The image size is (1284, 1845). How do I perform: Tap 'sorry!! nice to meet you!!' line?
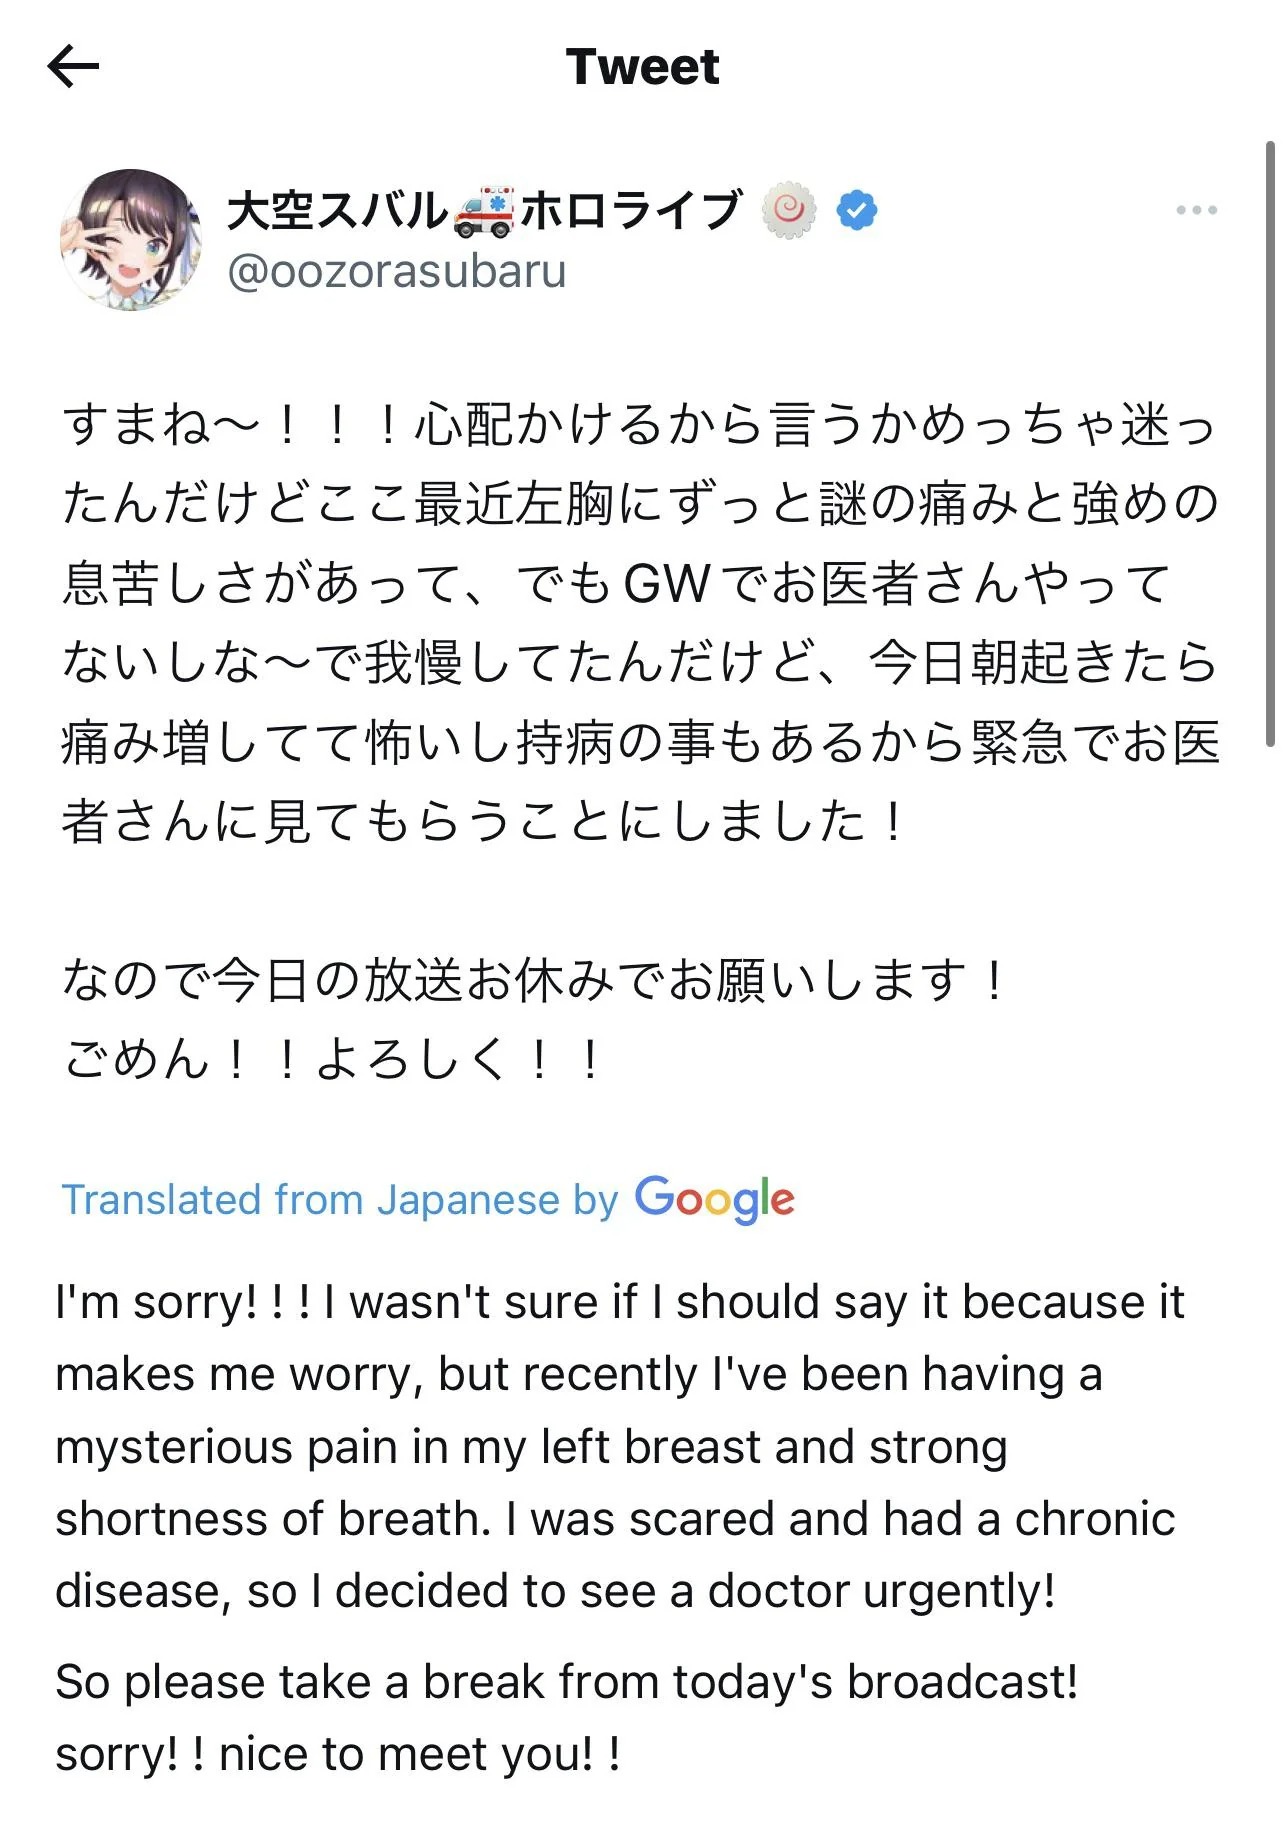pos(338,1753)
